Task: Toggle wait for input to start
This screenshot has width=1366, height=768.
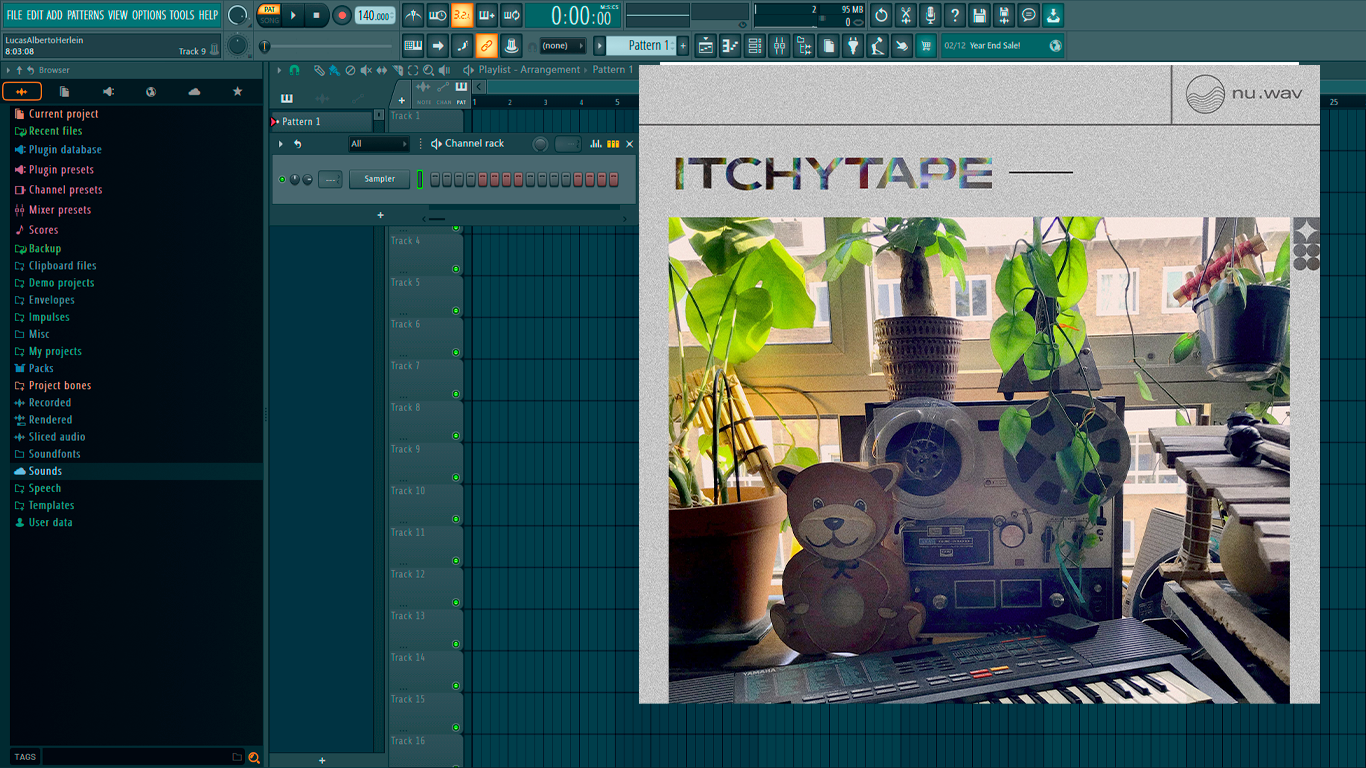Action: tap(438, 15)
